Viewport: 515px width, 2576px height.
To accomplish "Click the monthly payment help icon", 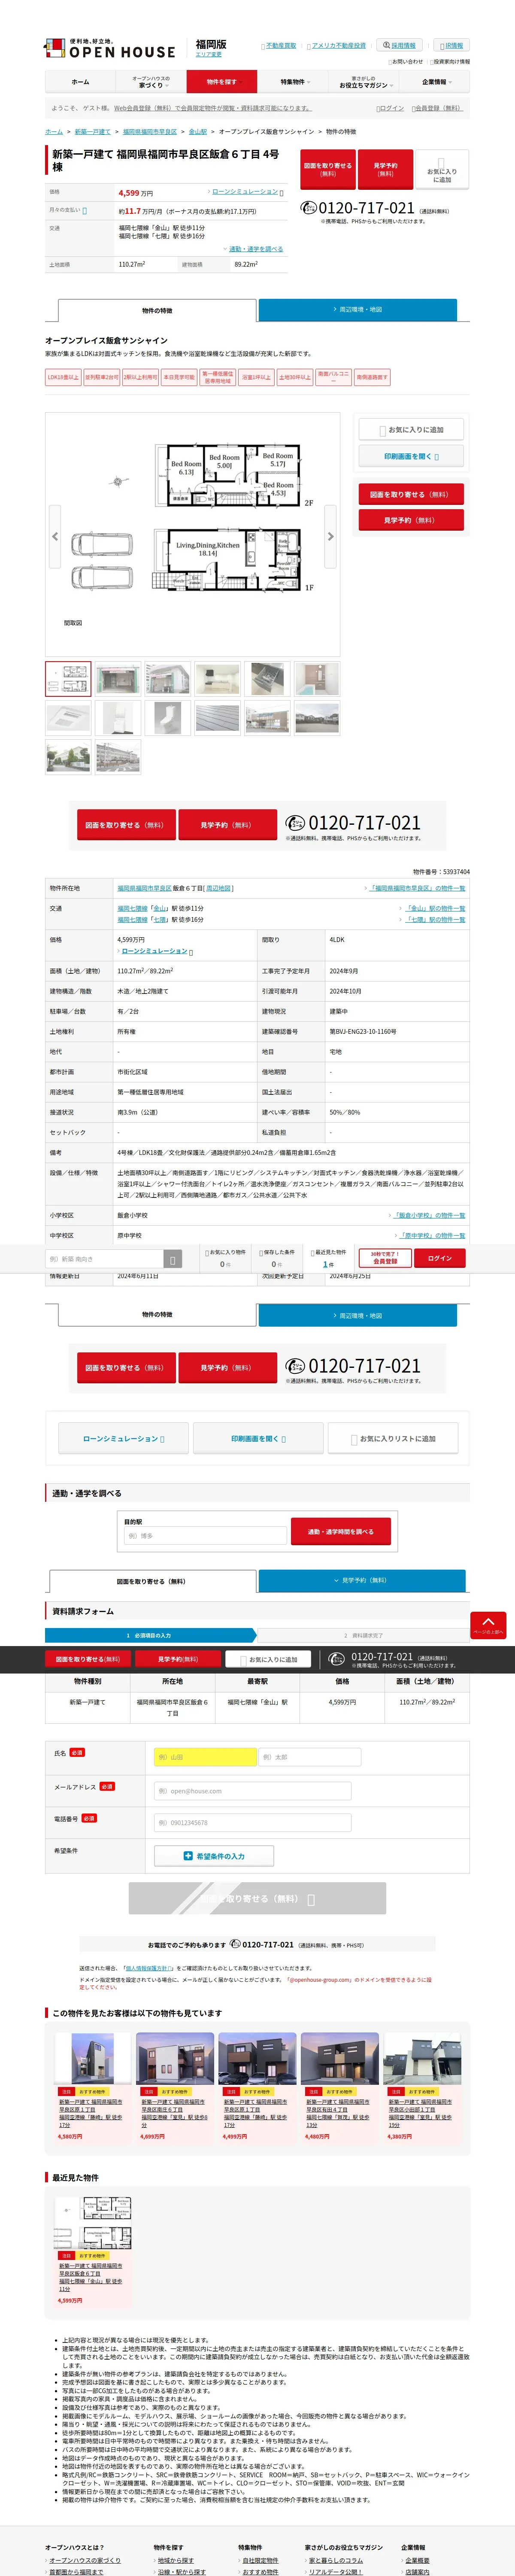I will coord(84,211).
